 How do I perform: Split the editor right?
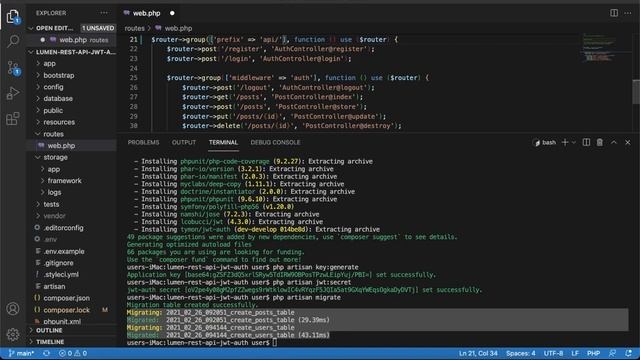(614, 13)
